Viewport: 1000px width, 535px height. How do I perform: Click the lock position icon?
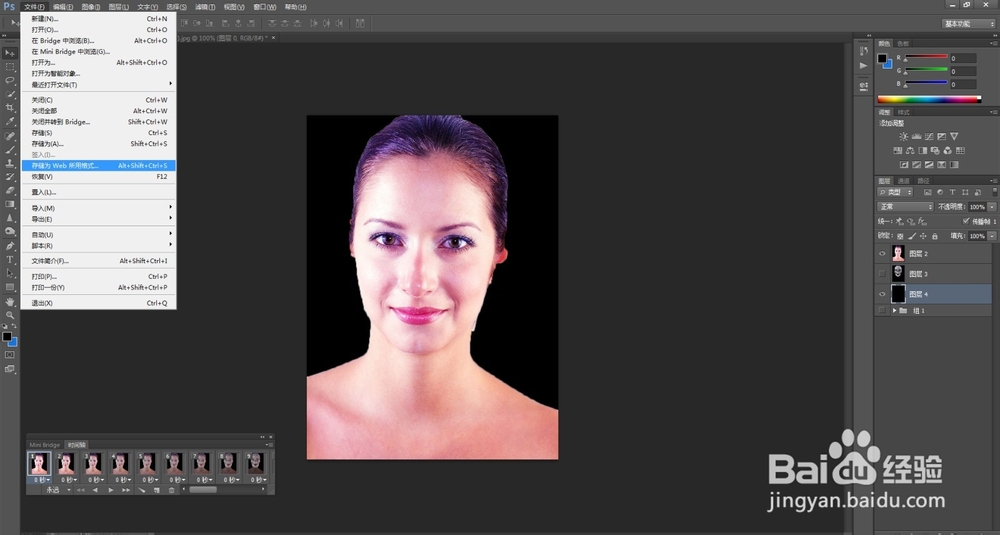[923, 236]
